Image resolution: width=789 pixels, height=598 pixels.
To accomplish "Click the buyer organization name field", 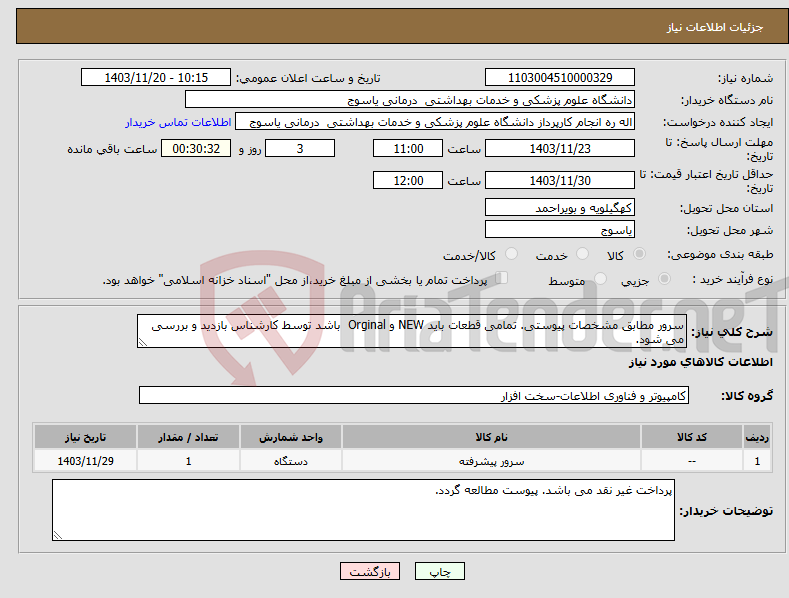I will coord(410,100).
